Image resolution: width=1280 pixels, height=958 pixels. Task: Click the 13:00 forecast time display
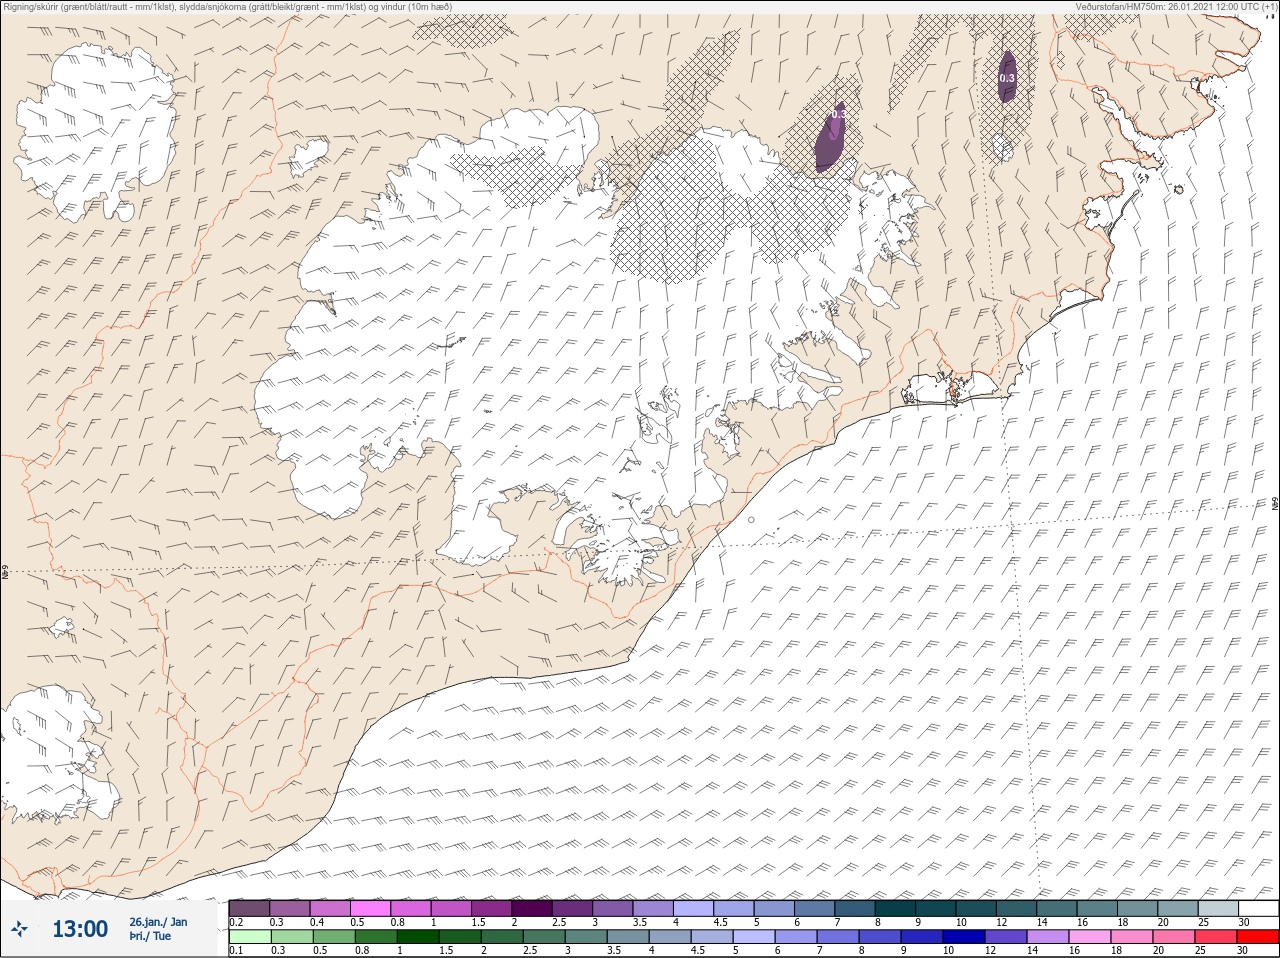(x=80, y=930)
